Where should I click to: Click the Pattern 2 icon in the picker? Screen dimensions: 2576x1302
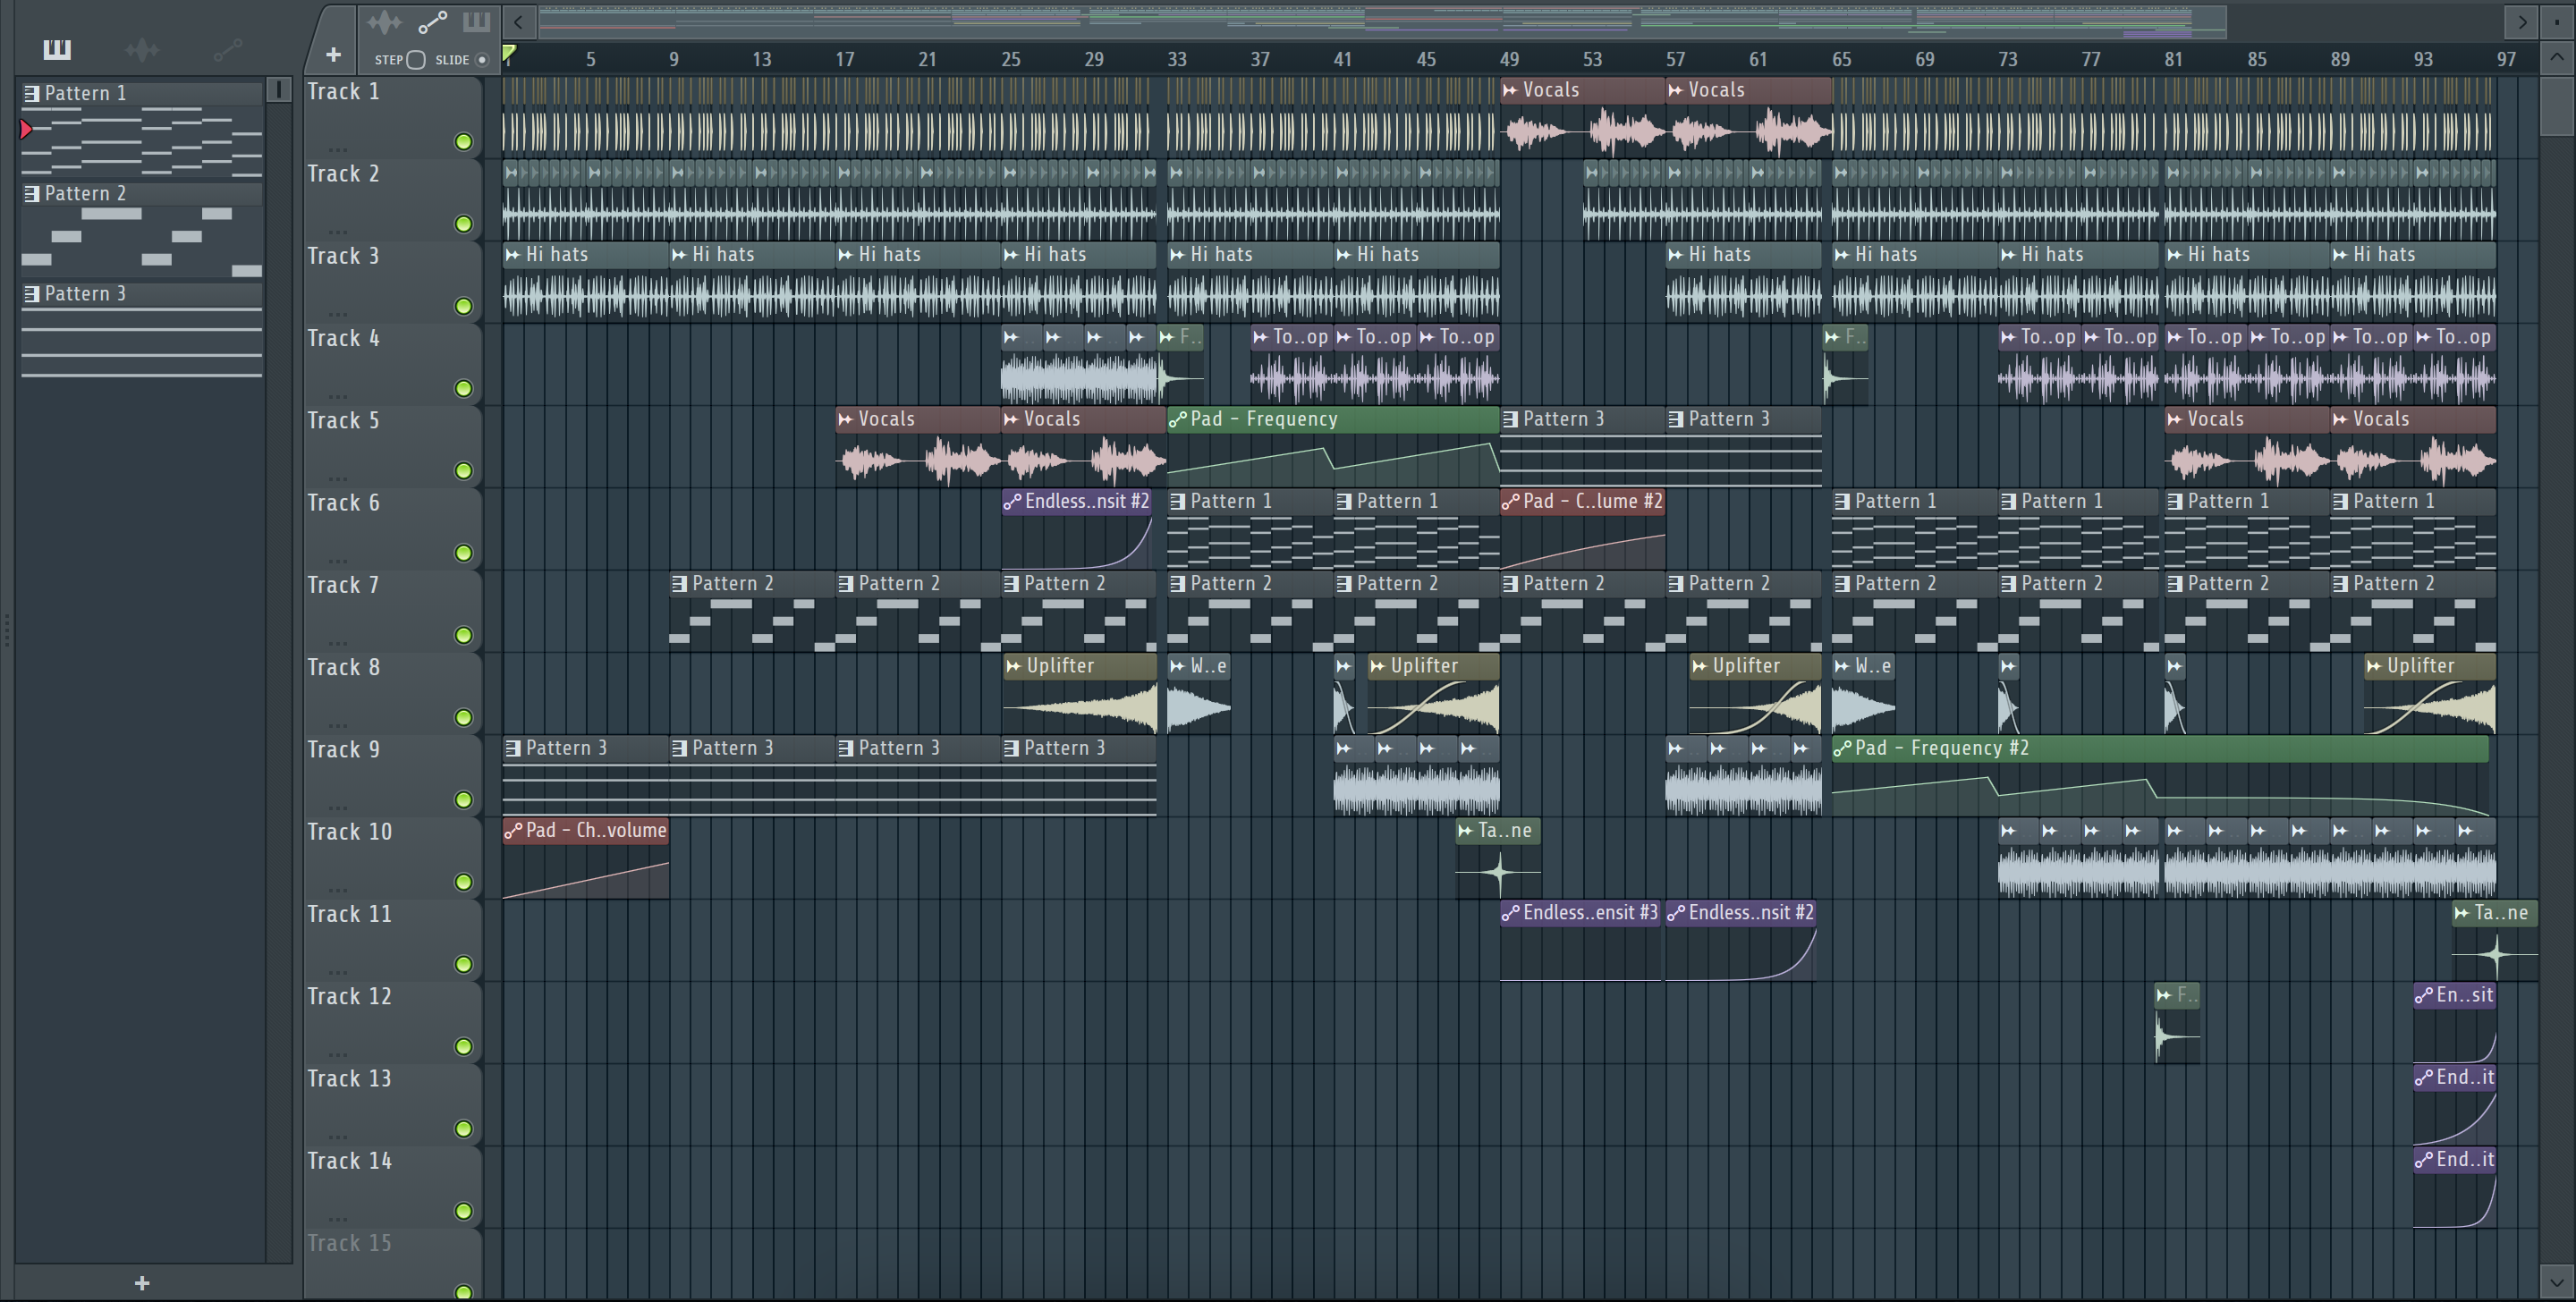pyautogui.click(x=32, y=194)
